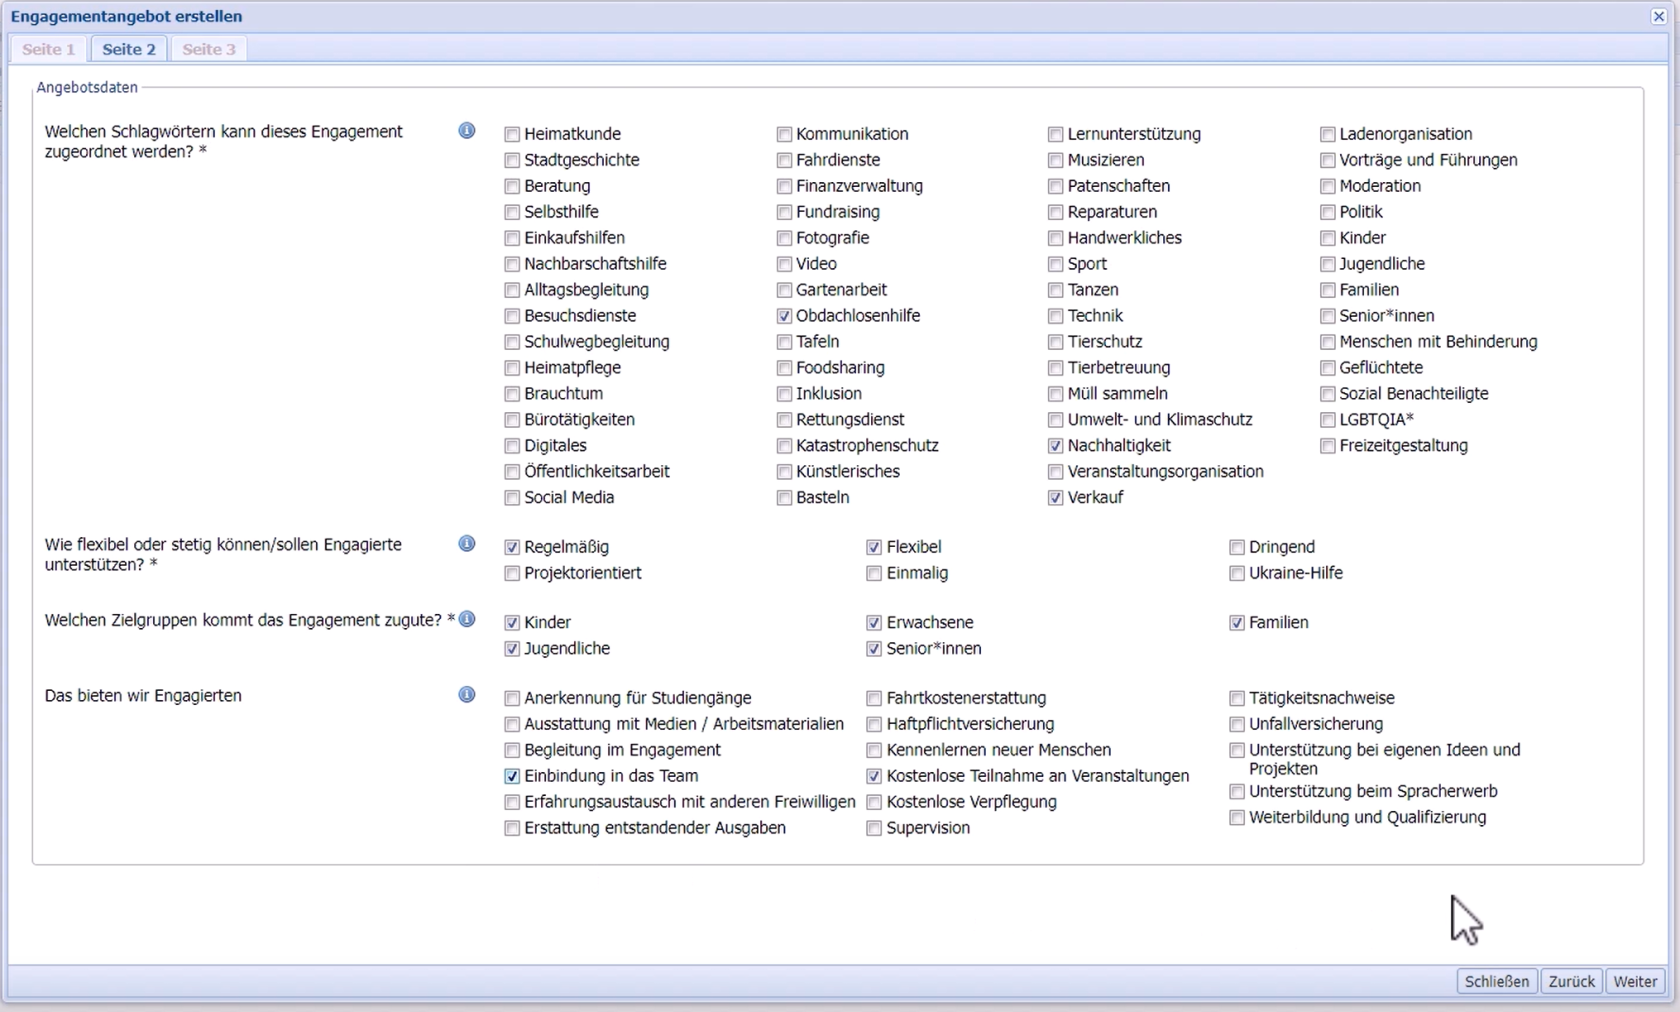Click info icon beside Zielgruppen question
The height and width of the screenshot is (1012, 1680).
[x=466, y=619]
